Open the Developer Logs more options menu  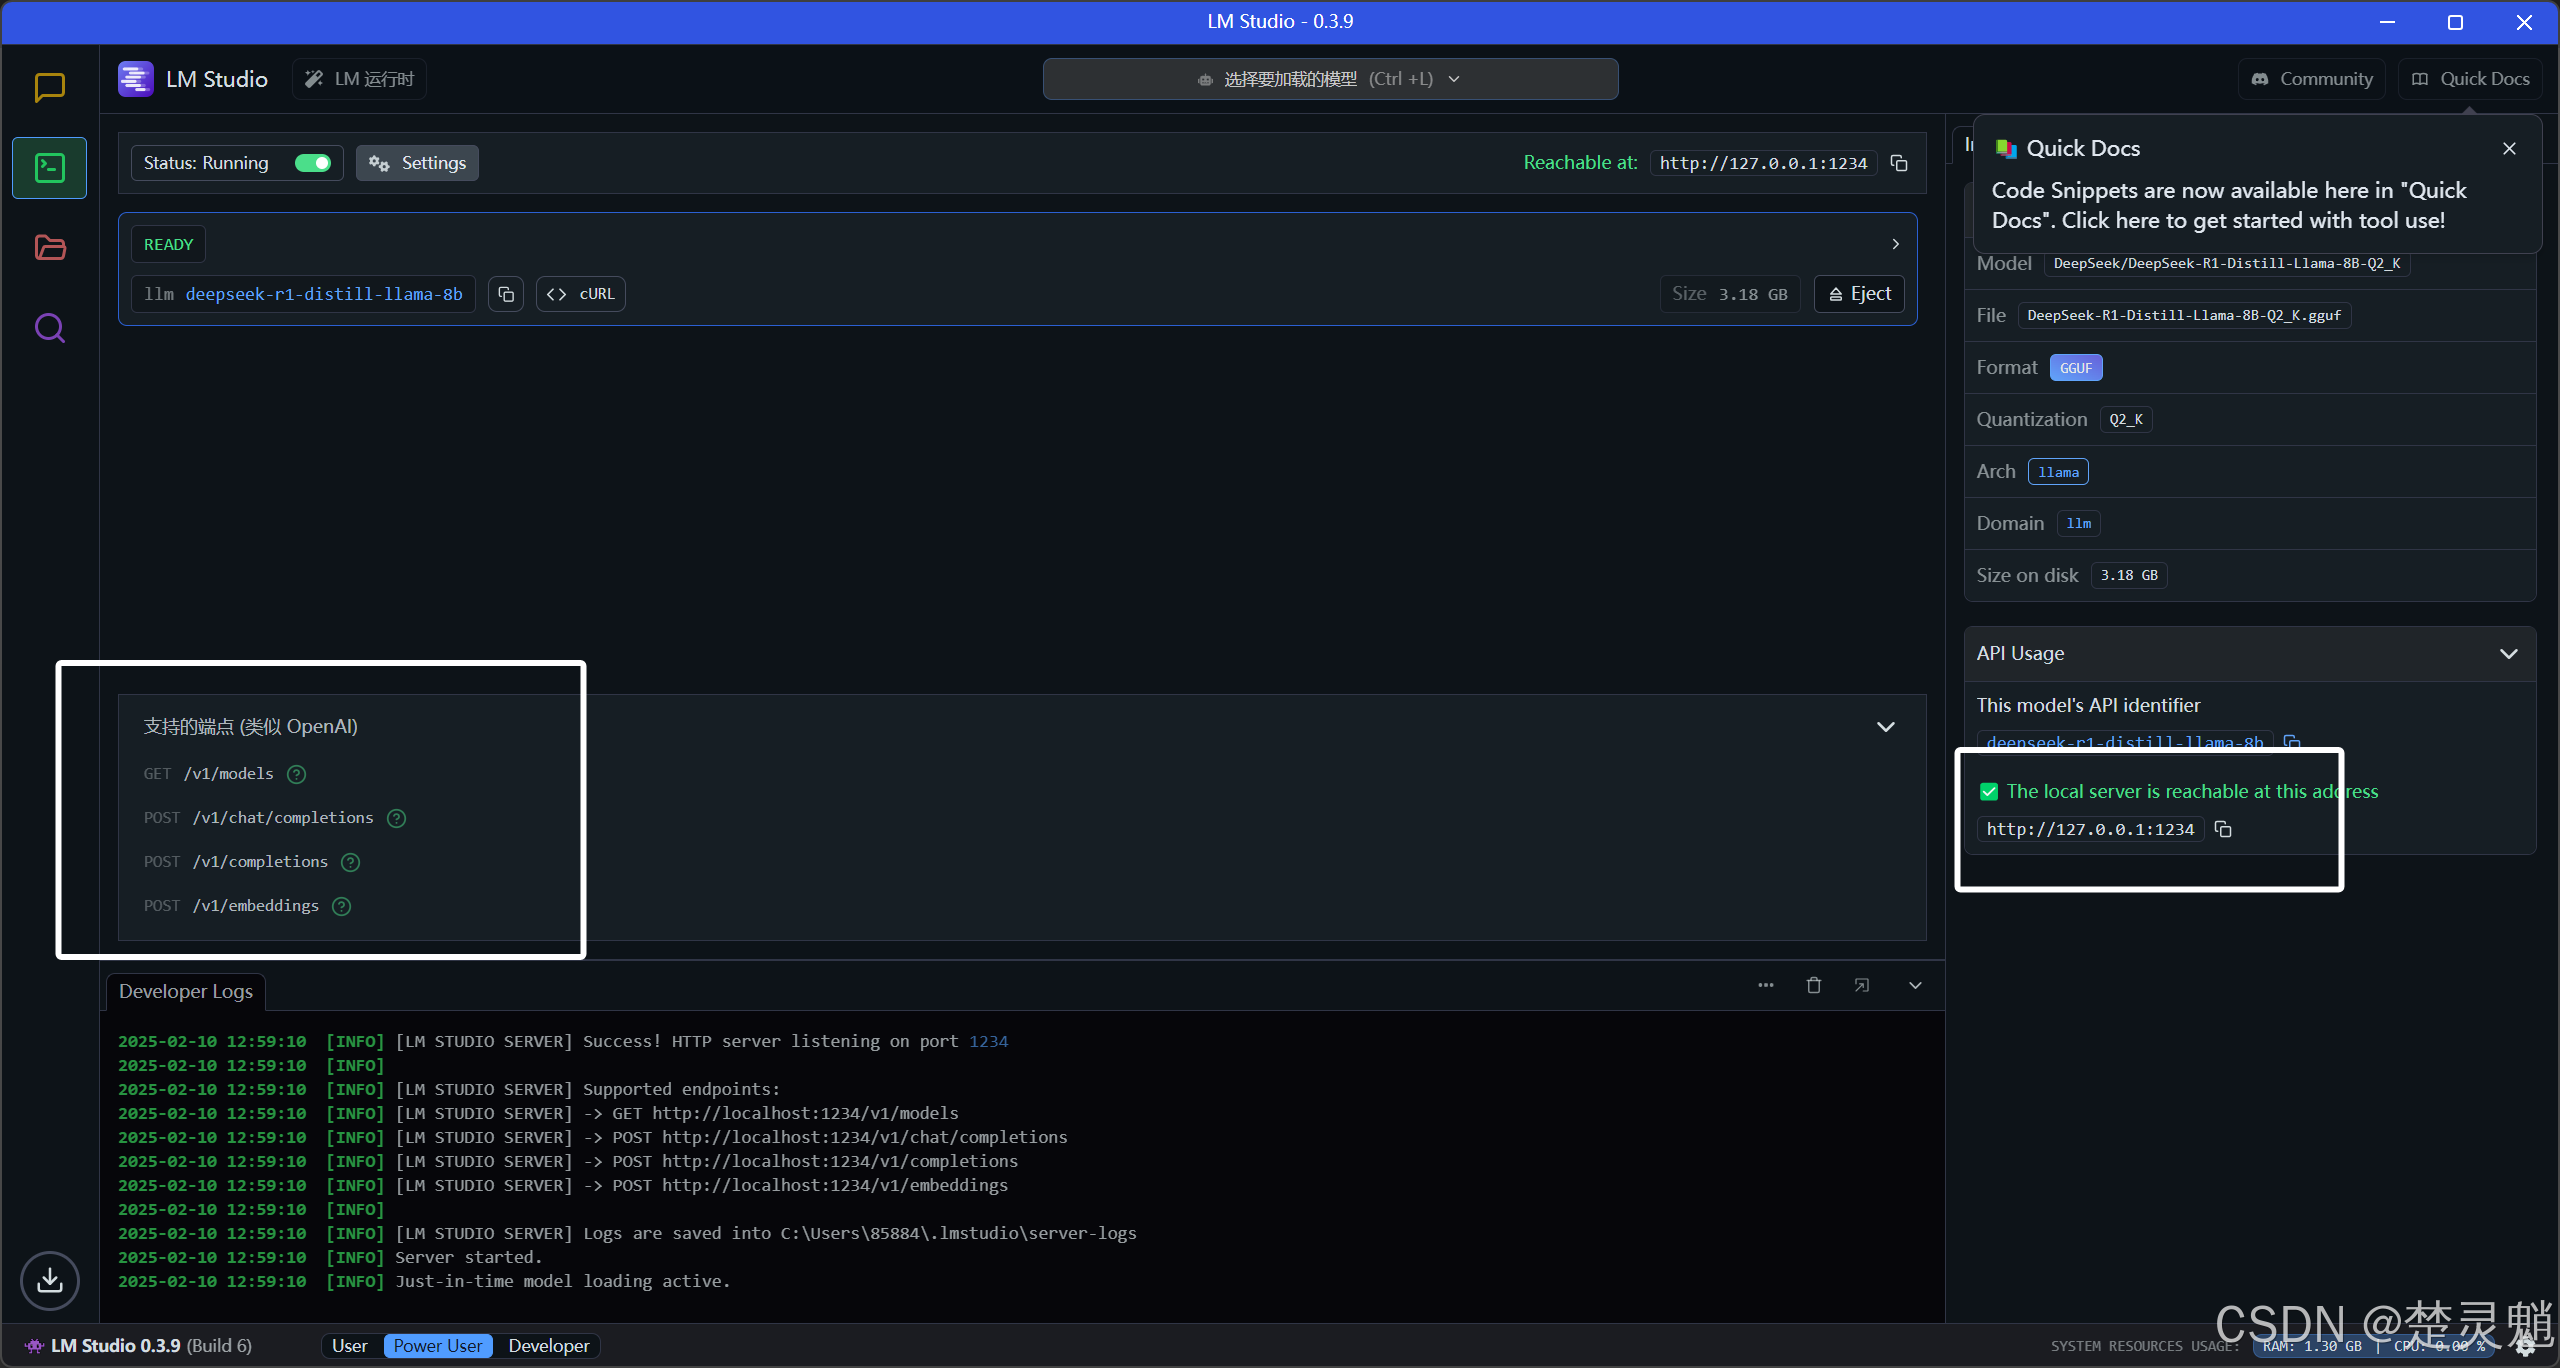[1766, 986]
